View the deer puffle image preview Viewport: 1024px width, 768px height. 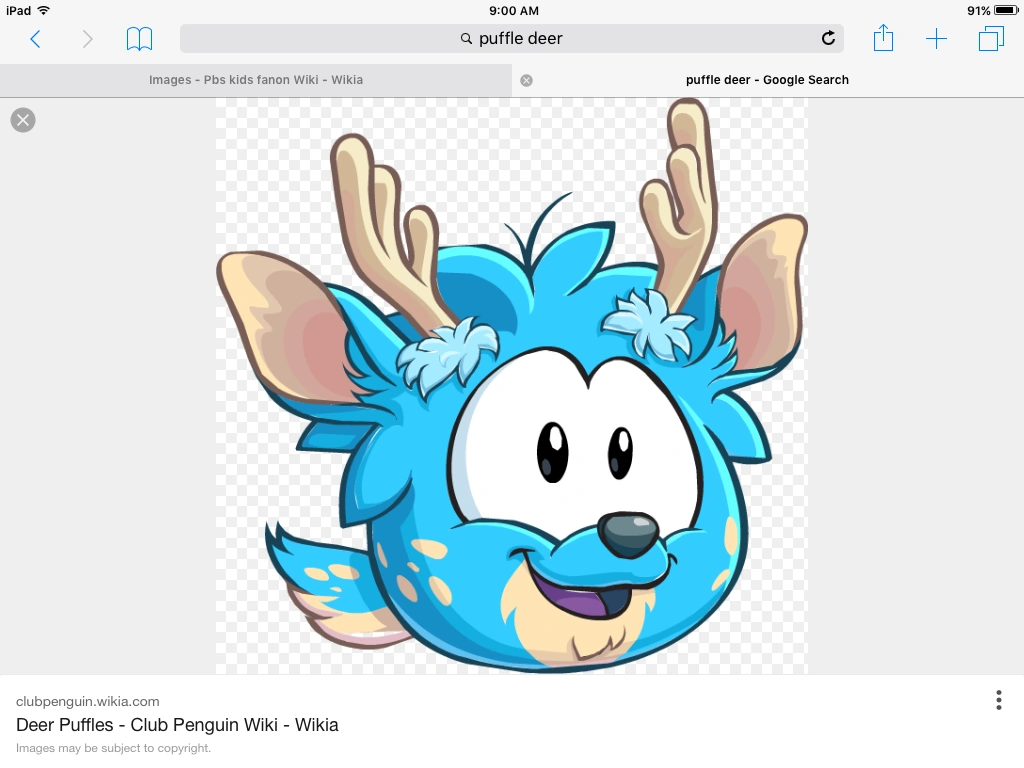point(511,390)
